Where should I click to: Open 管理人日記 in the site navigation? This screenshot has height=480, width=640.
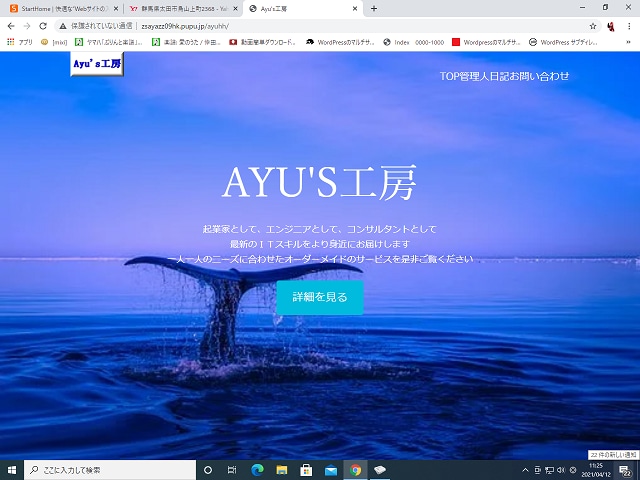point(484,76)
